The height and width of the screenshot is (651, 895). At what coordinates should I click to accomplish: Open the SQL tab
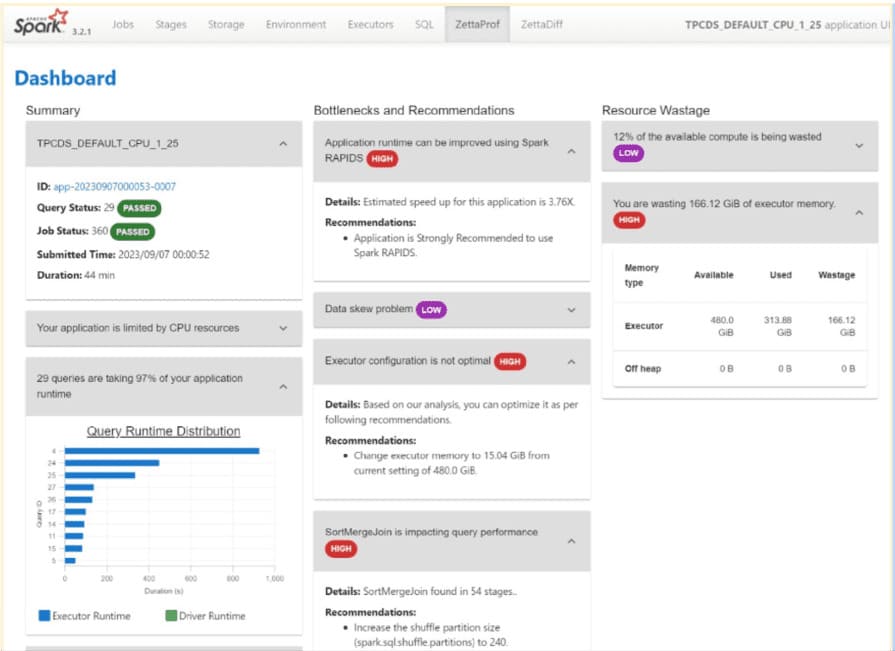tap(424, 25)
